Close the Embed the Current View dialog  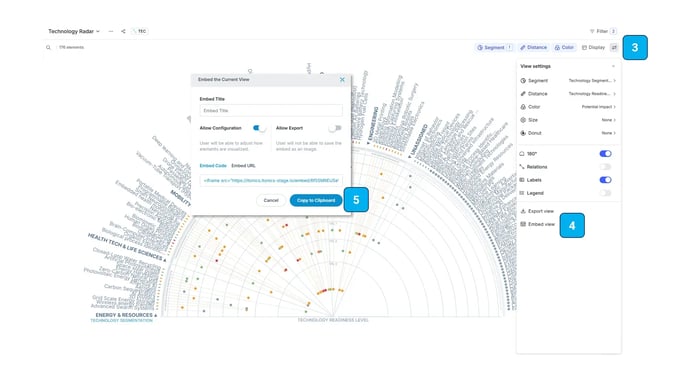pyautogui.click(x=342, y=79)
